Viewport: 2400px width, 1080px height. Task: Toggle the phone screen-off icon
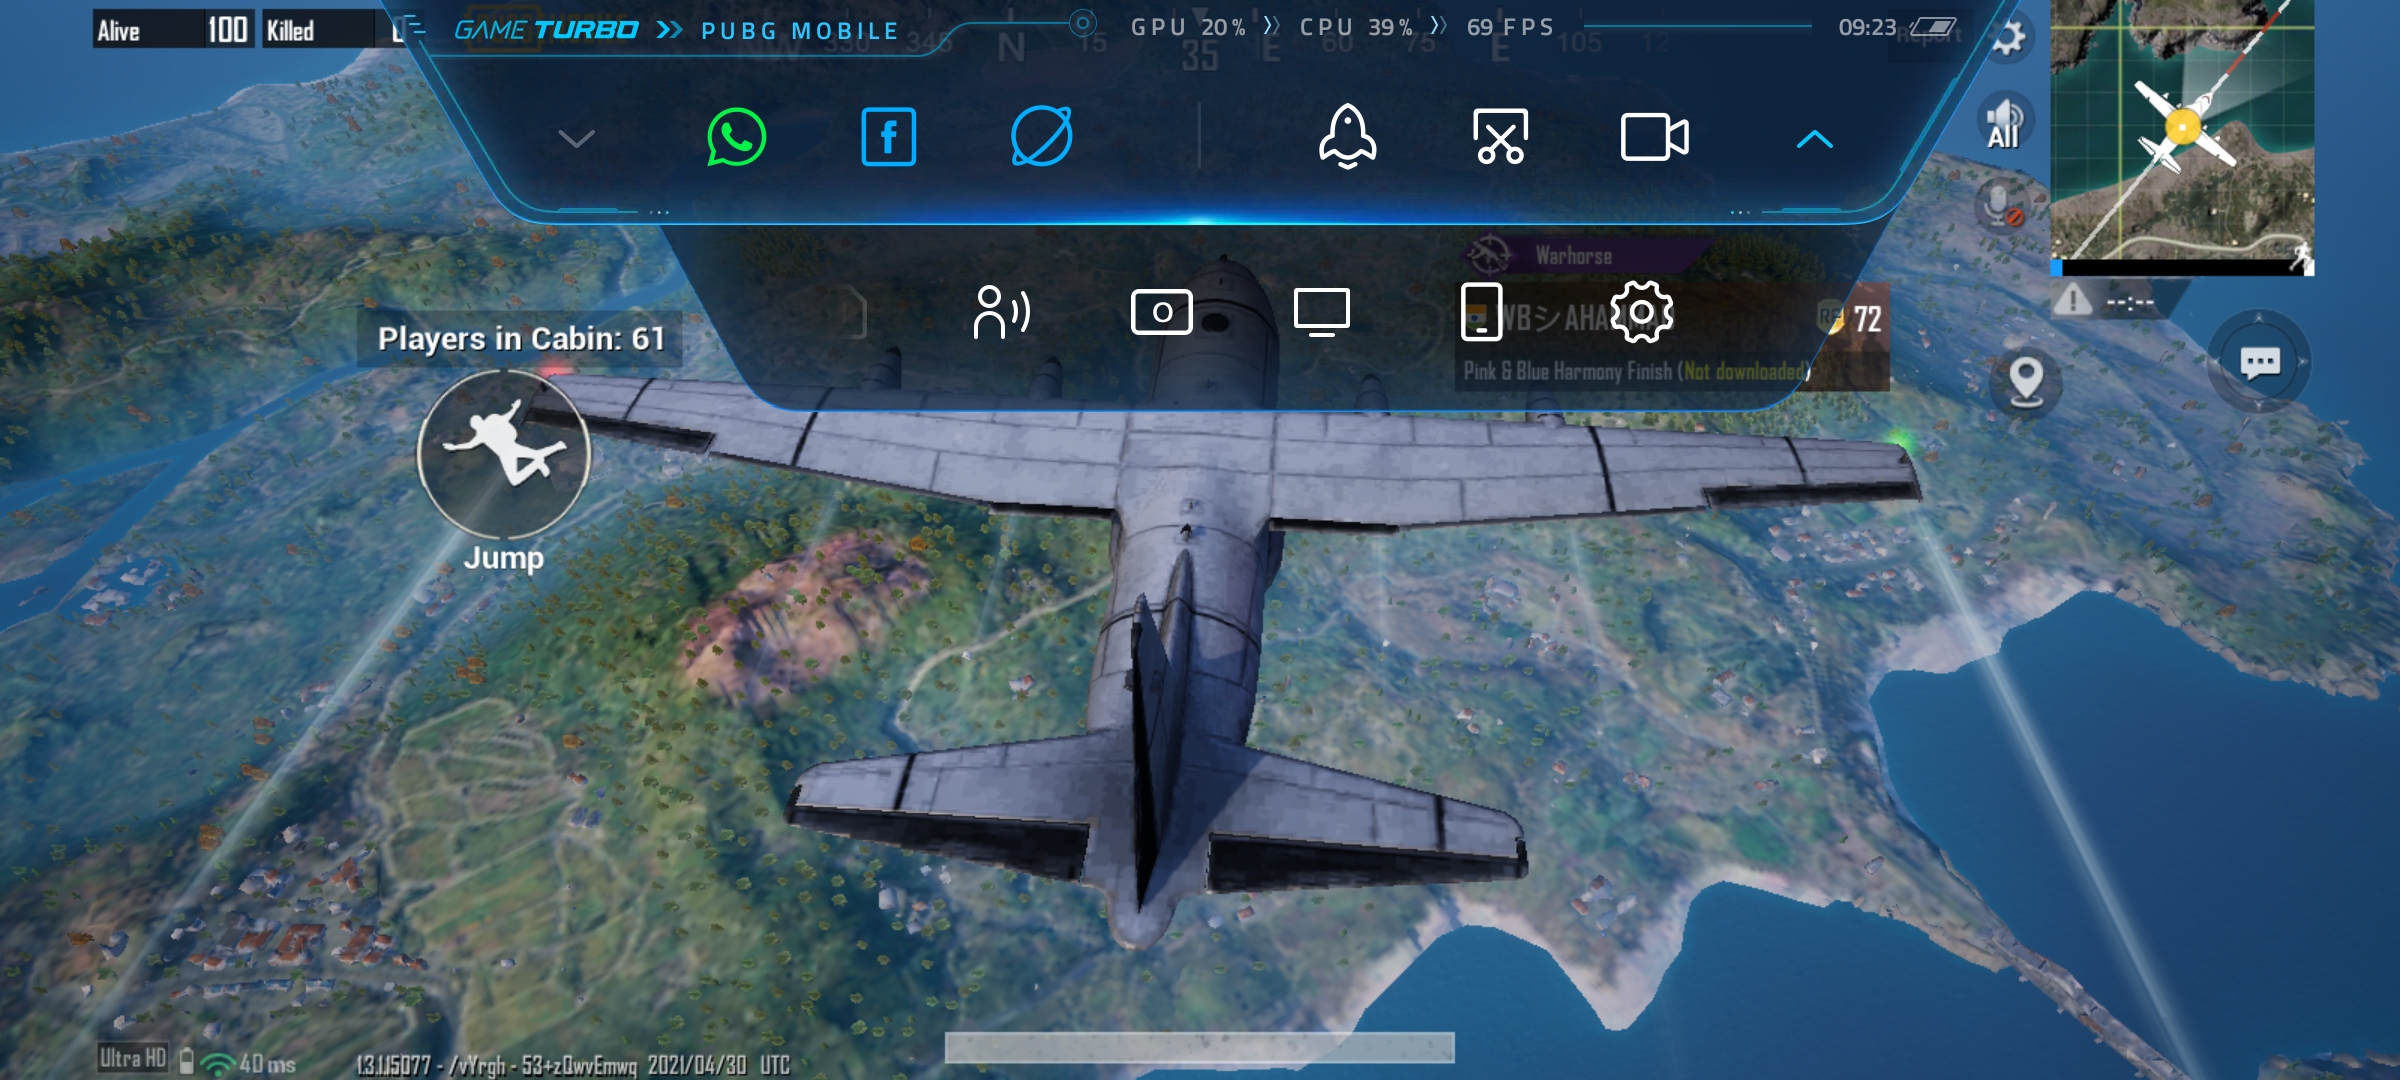click(1481, 312)
